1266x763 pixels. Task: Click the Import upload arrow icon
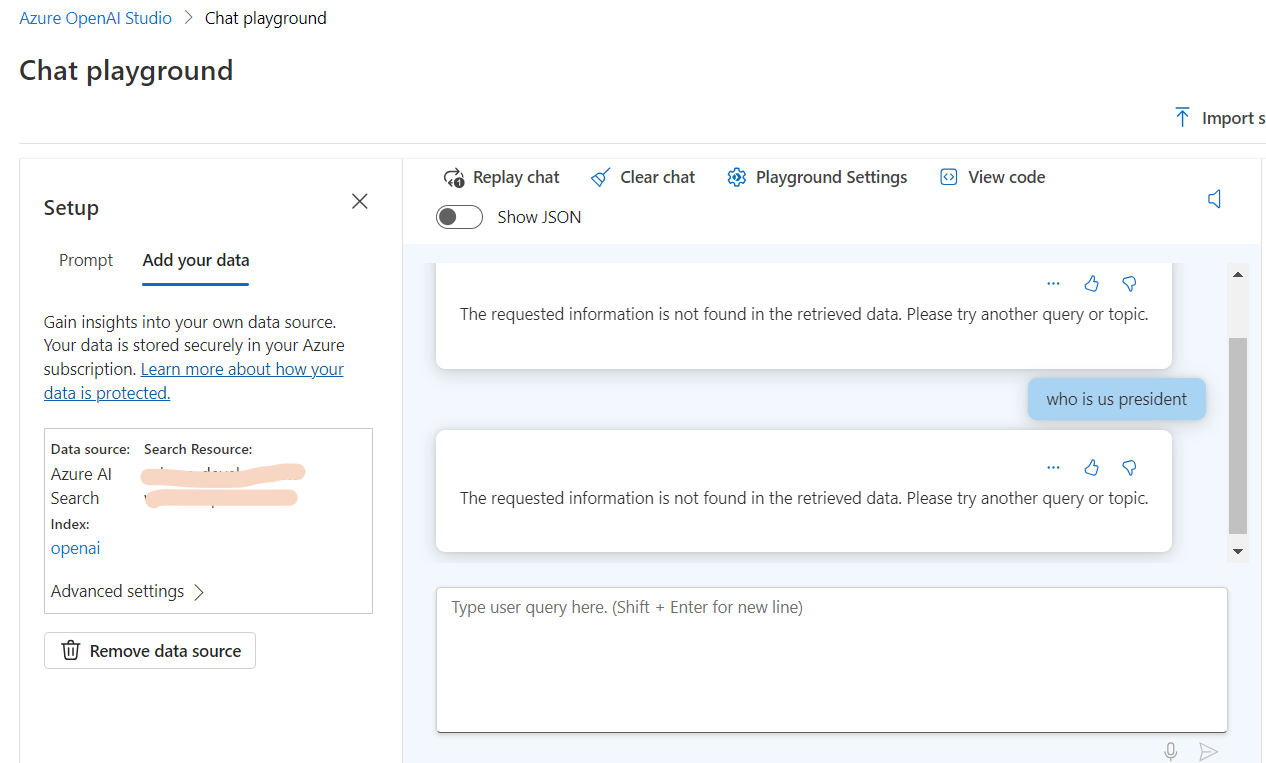[x=1182, y=117]
